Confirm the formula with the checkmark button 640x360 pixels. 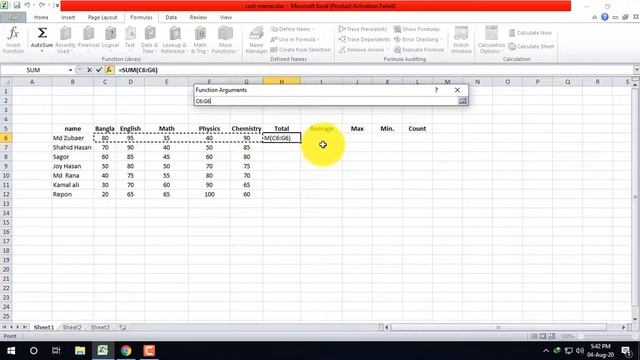pos(99,70)
